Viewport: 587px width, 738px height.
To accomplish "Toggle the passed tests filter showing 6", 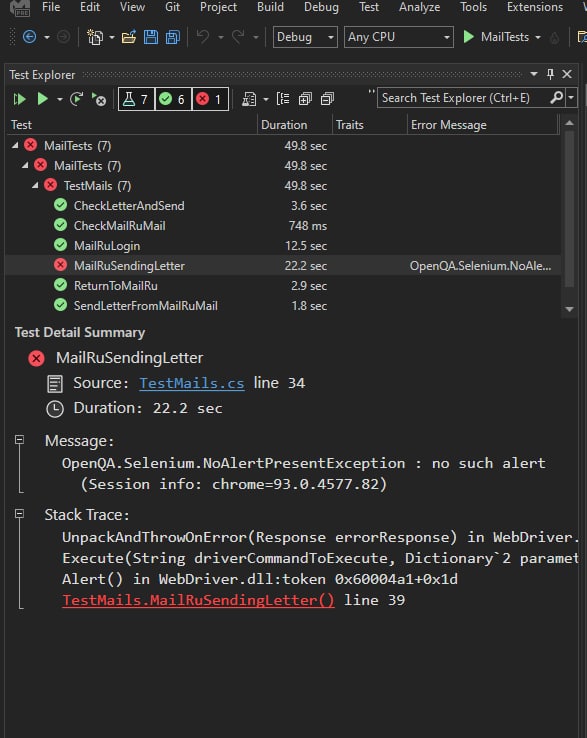I will (x=173, y=99).
